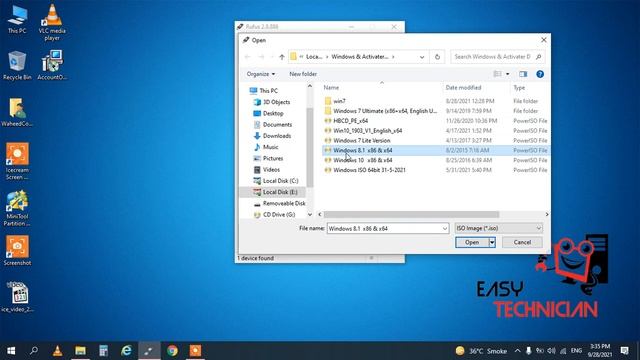The height and width of the screenshot is (360, 640).
Task: Click the Open button
Action: click(x=472, y=242)
